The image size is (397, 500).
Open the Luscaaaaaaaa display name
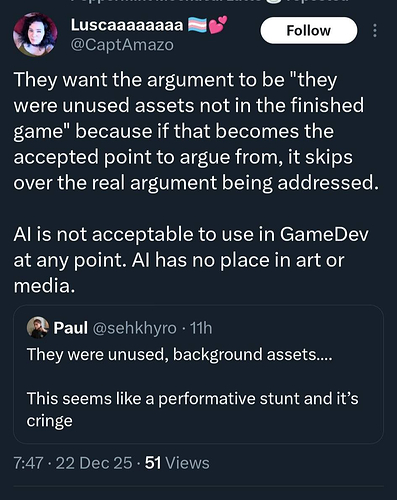click(x=127, y=25)
